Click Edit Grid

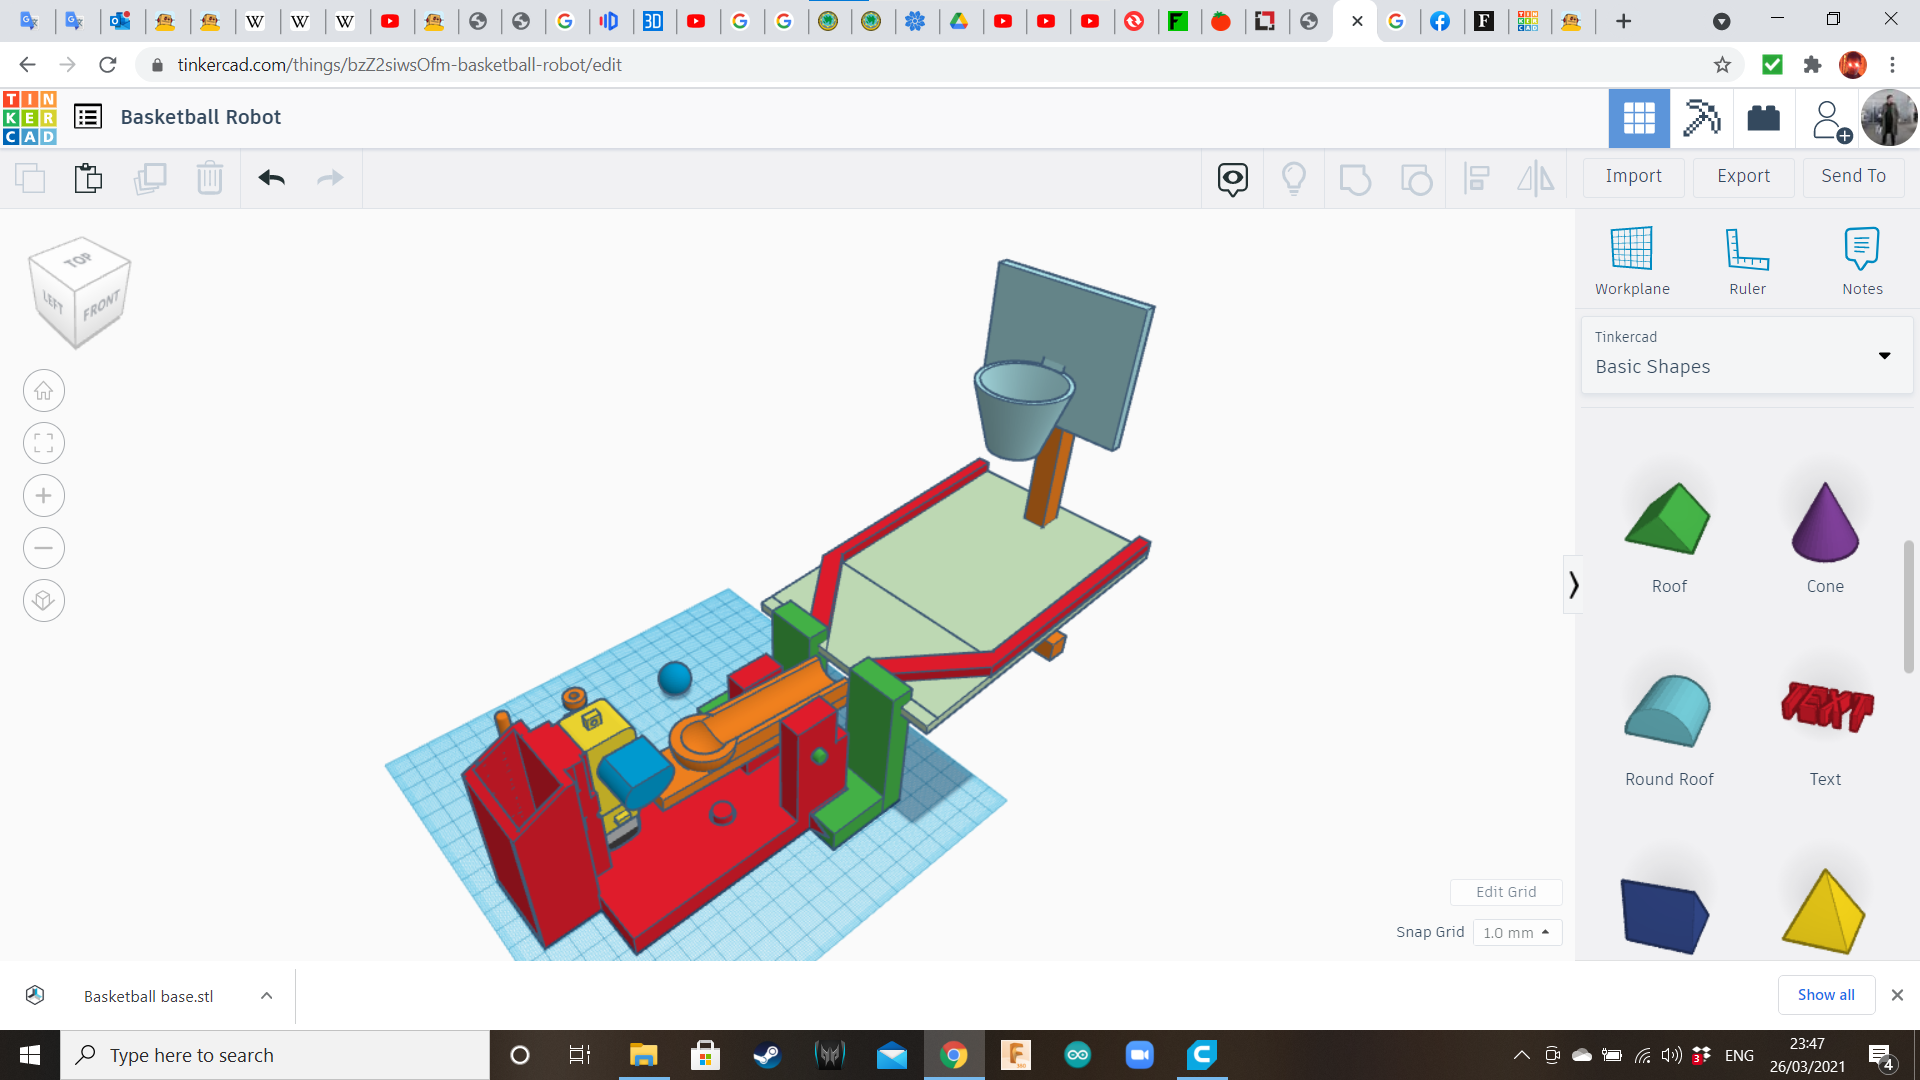coord(1506,891)
